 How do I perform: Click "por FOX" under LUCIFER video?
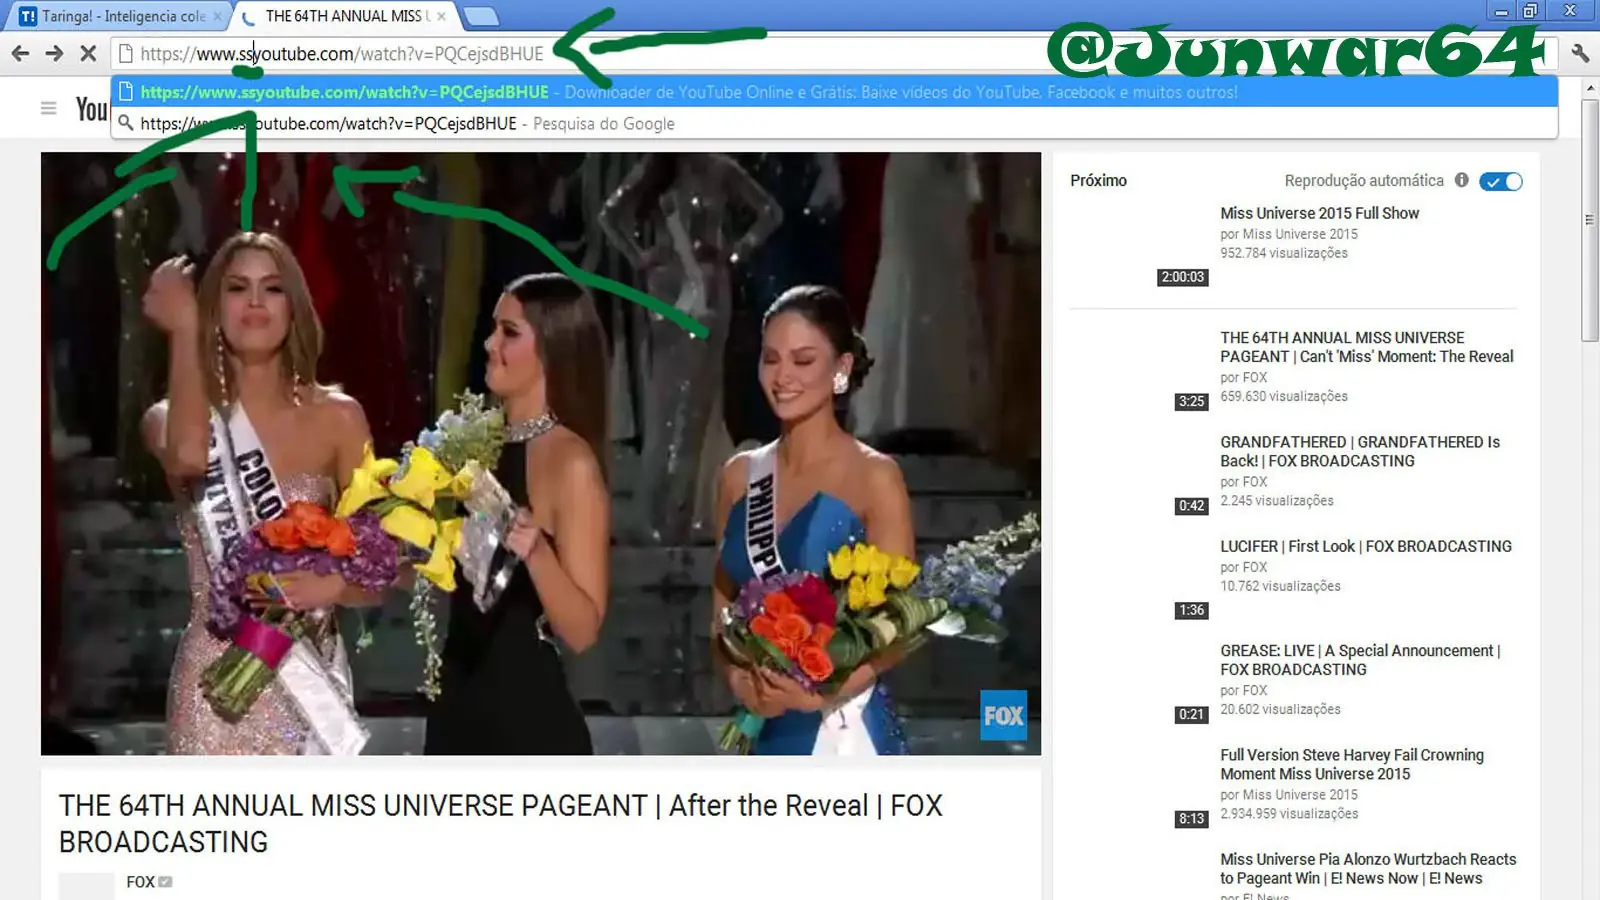[x=1243, y=567]
